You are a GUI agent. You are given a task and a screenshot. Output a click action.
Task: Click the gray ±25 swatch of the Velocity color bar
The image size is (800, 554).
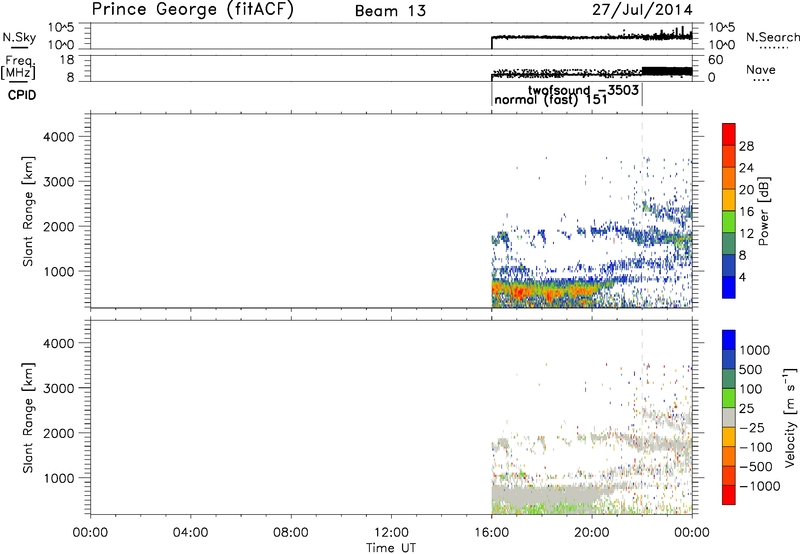click(x=729, y=417)
